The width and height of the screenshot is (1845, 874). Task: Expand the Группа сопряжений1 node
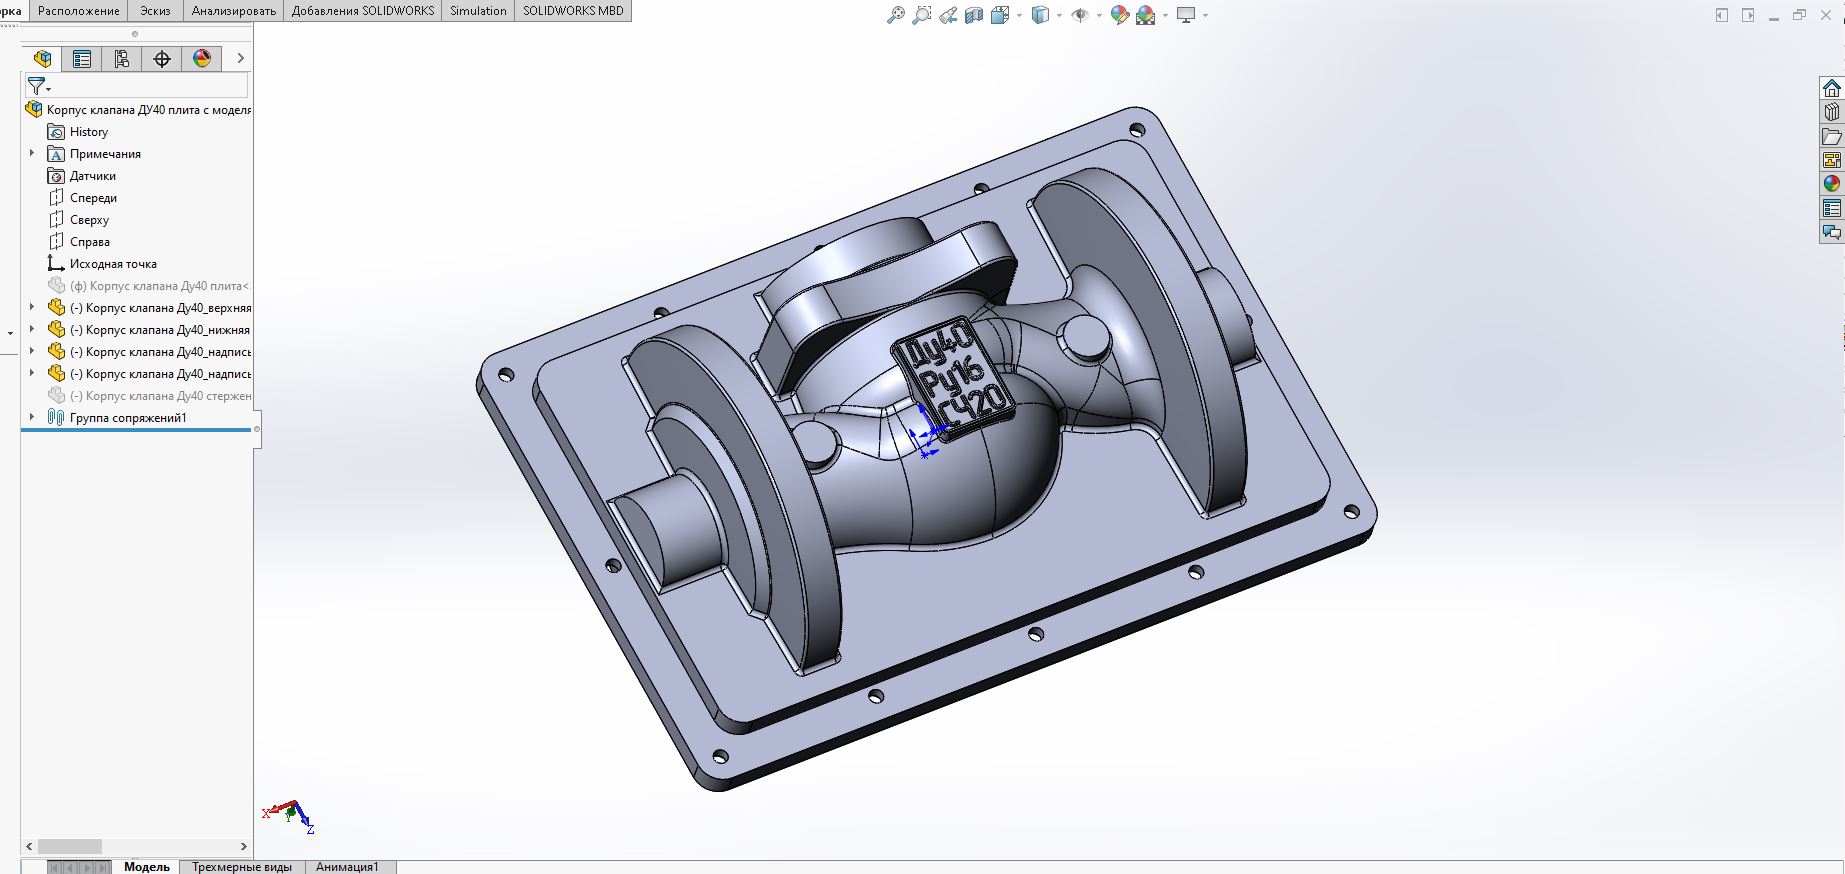click(32, 417)
